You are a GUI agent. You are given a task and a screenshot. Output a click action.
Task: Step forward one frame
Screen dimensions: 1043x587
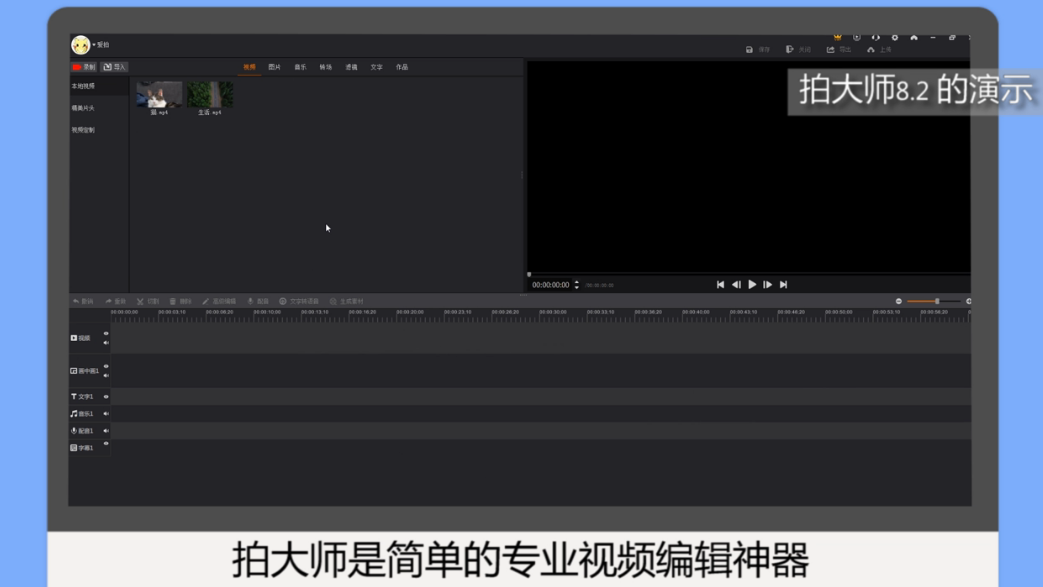point(768,285)
